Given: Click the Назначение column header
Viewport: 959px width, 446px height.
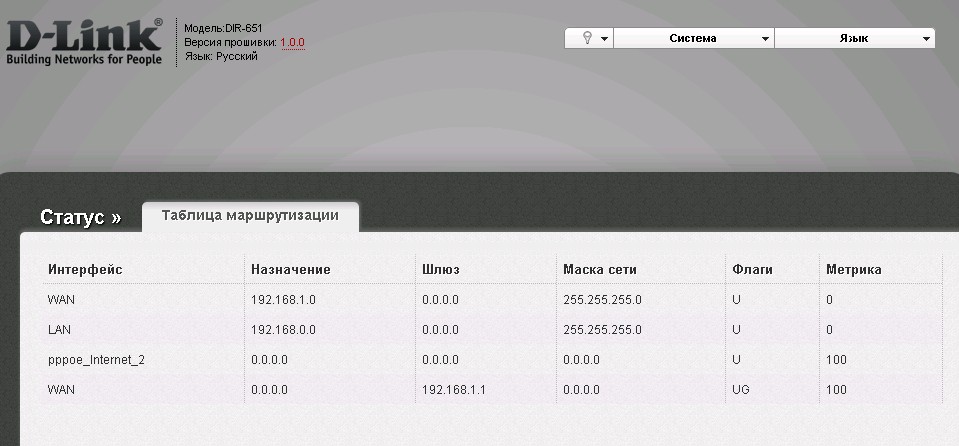Looking at the screenshot, I should pyautogui.click(x=291, y=269).
